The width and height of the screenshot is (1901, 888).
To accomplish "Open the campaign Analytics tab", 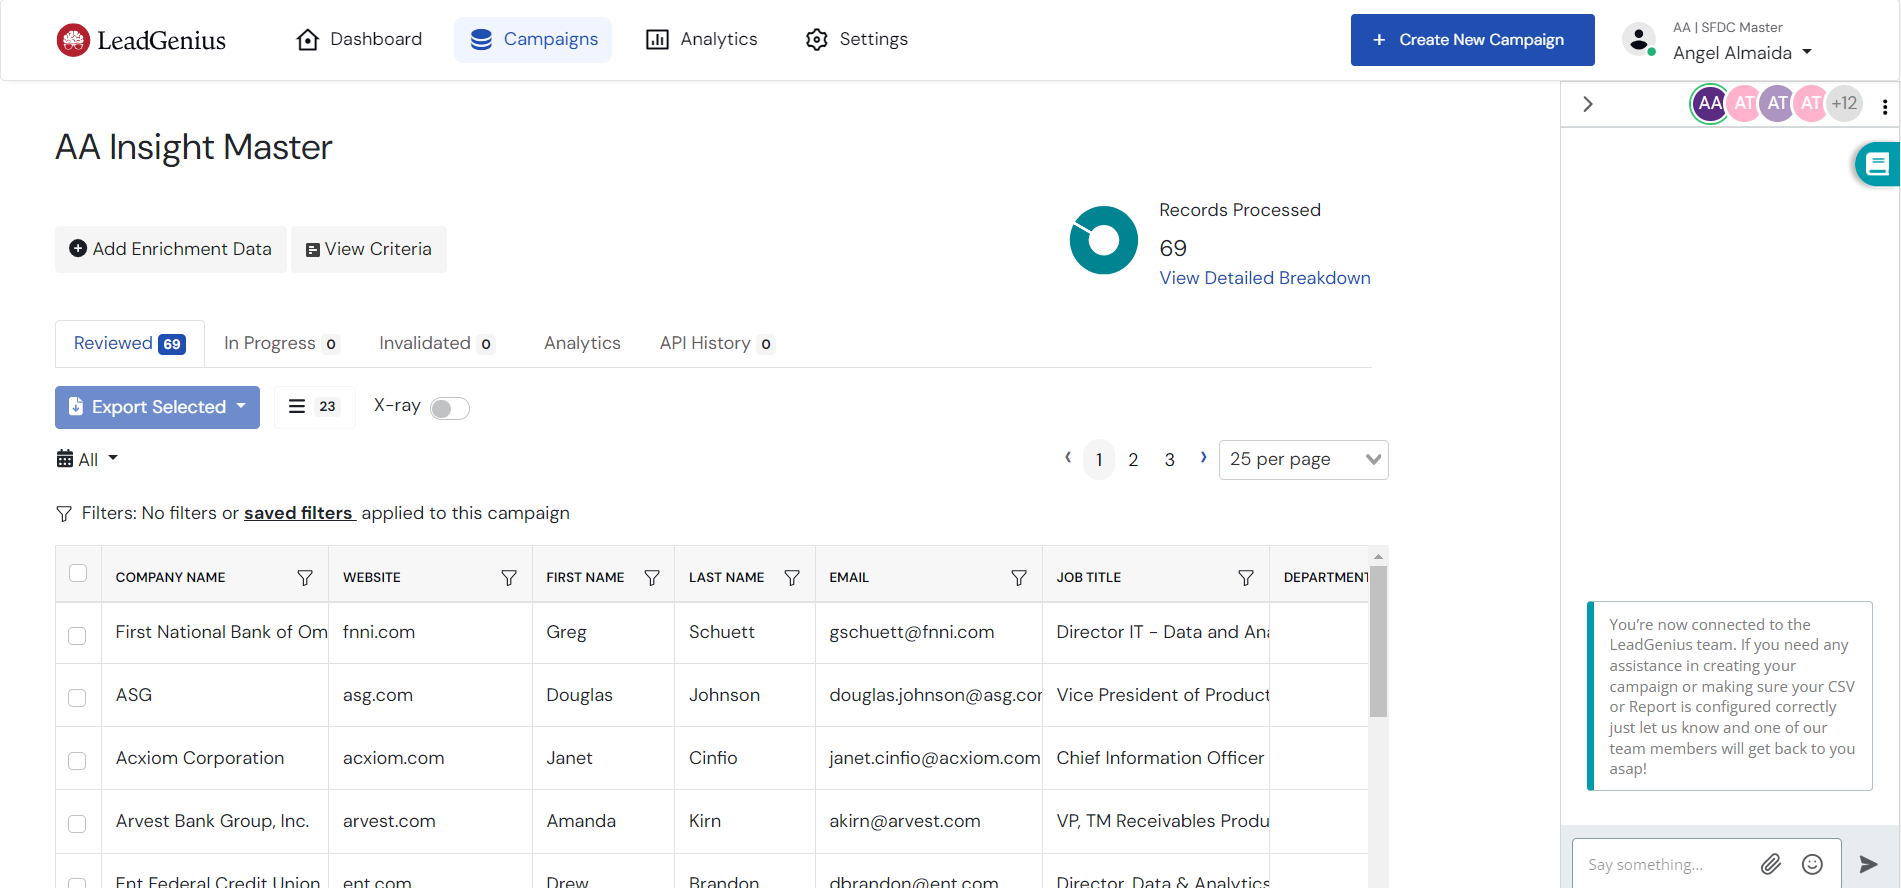I will [x=582, y=344].
